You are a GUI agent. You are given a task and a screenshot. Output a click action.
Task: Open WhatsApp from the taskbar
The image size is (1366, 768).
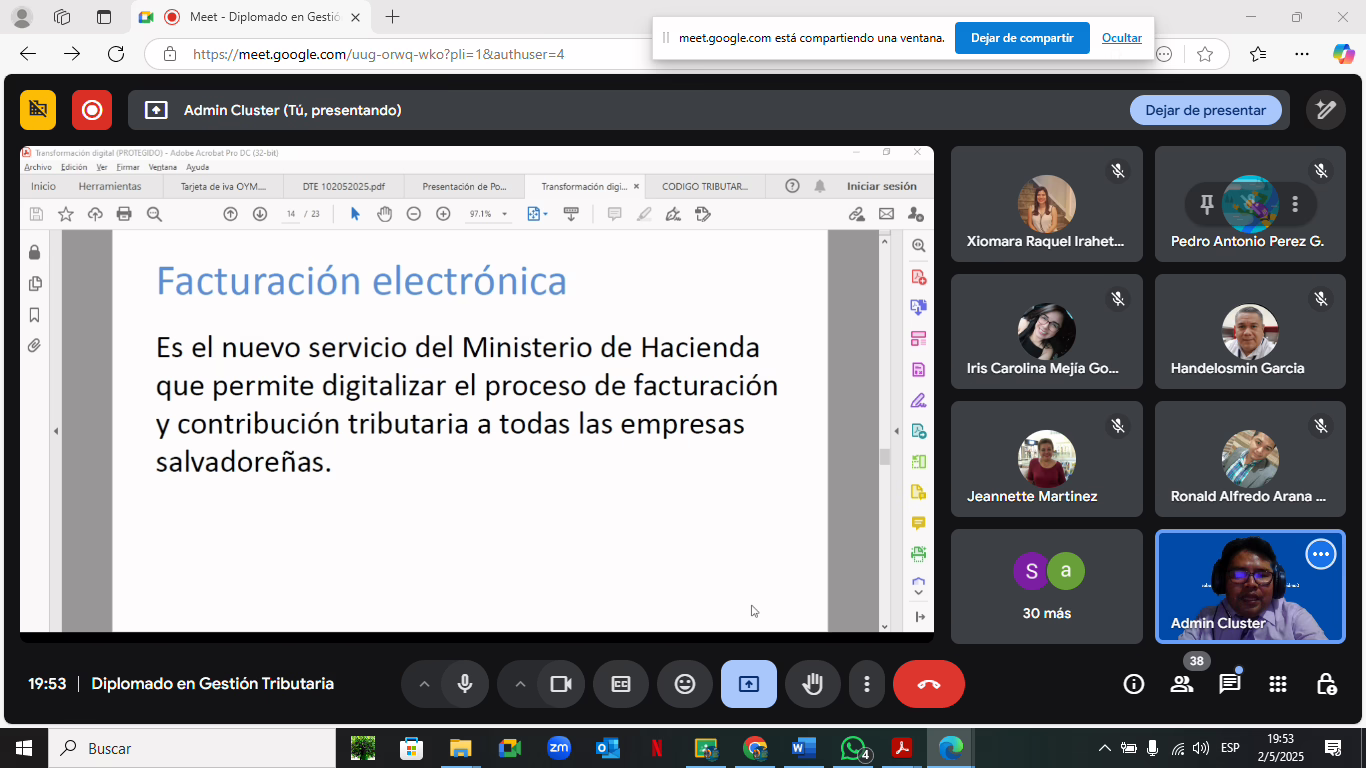click(x=853, y=748)
